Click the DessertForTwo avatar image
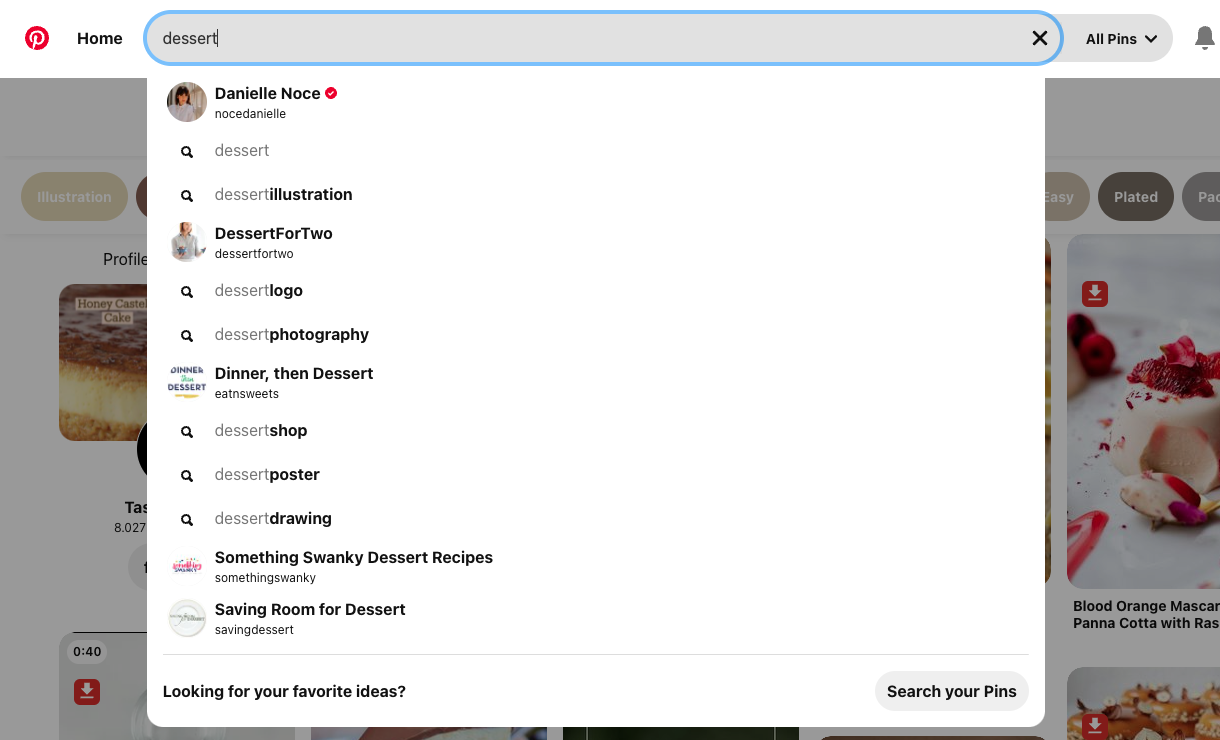This screenshot has width=1220, height=740. [187, 242]
